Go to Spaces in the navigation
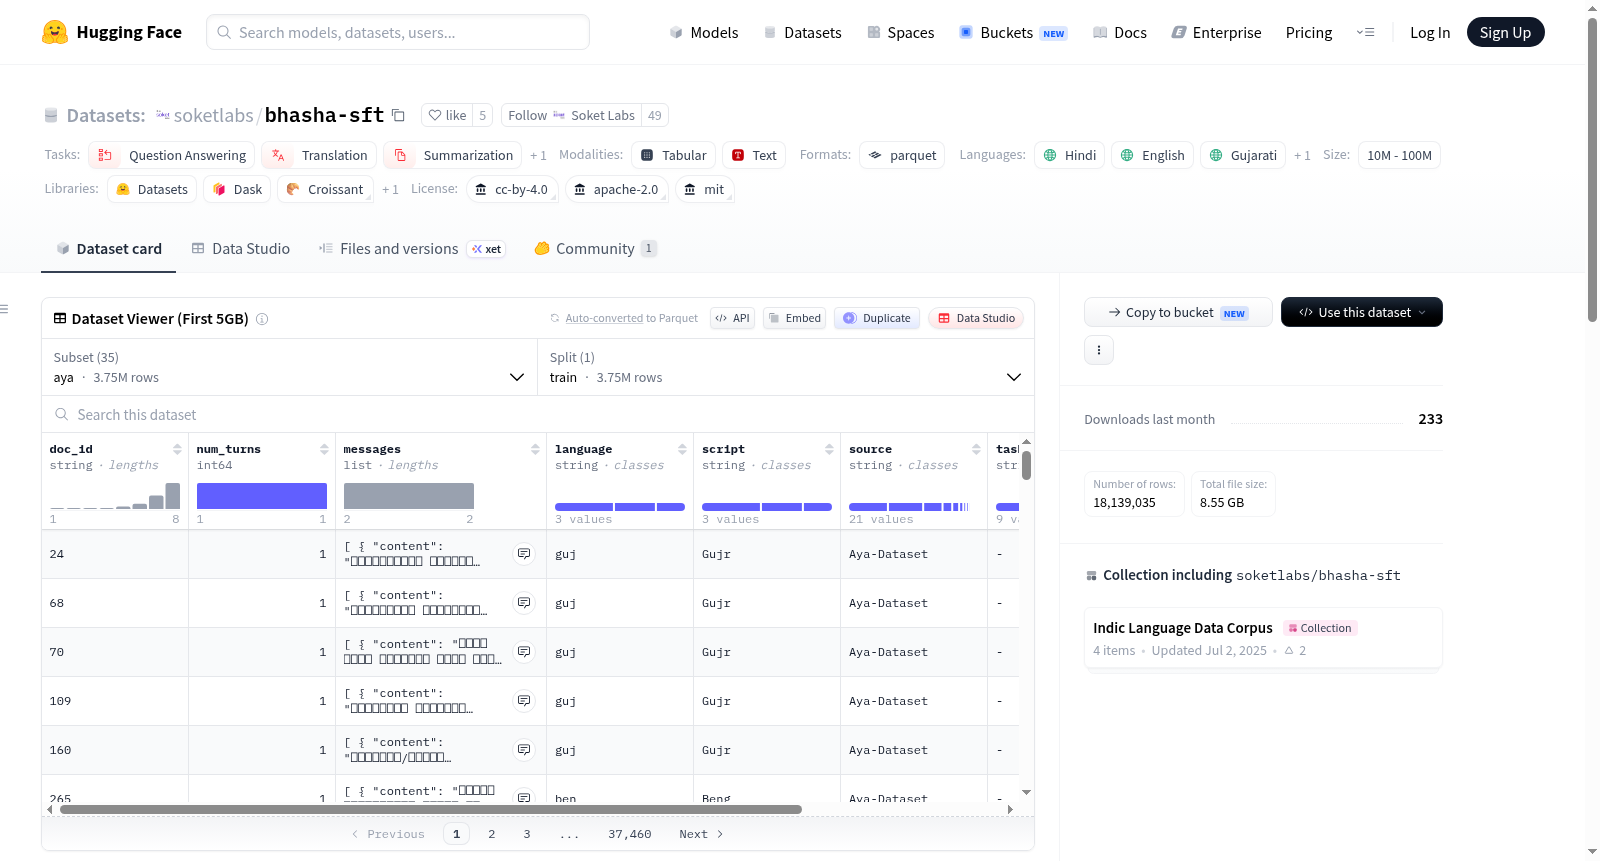Image resolution: width=1600 pixels, height=861 pixels. [x=900, y=32]
